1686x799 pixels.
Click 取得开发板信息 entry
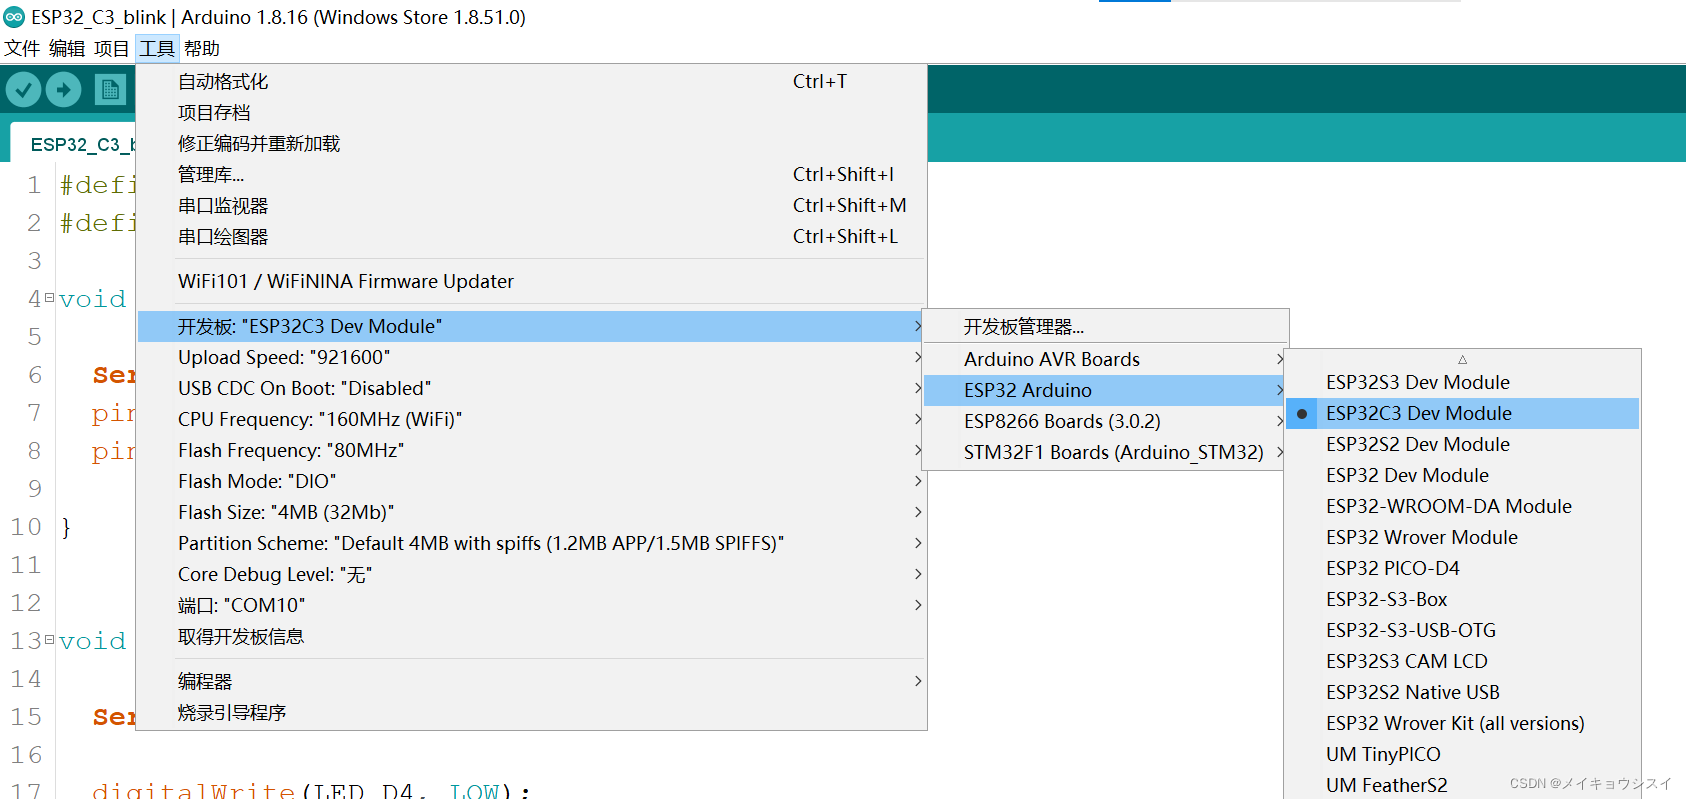[531, 636]
